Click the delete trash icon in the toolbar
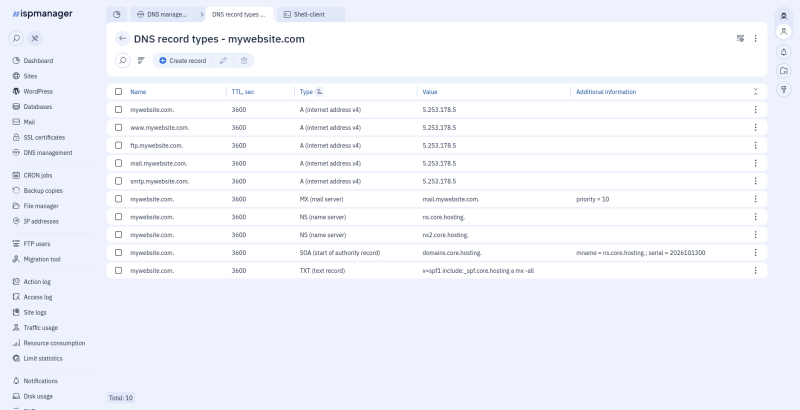 pyautogui.click(x=244, y=60)
